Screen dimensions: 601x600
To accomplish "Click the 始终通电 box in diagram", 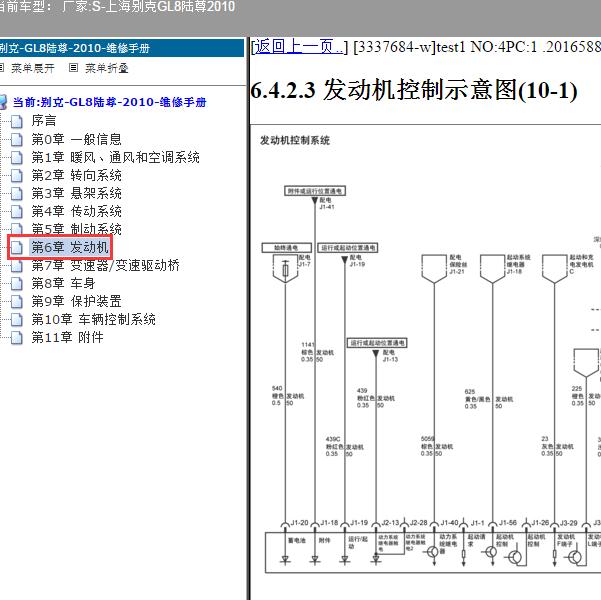I will click(x=286, y=248).
